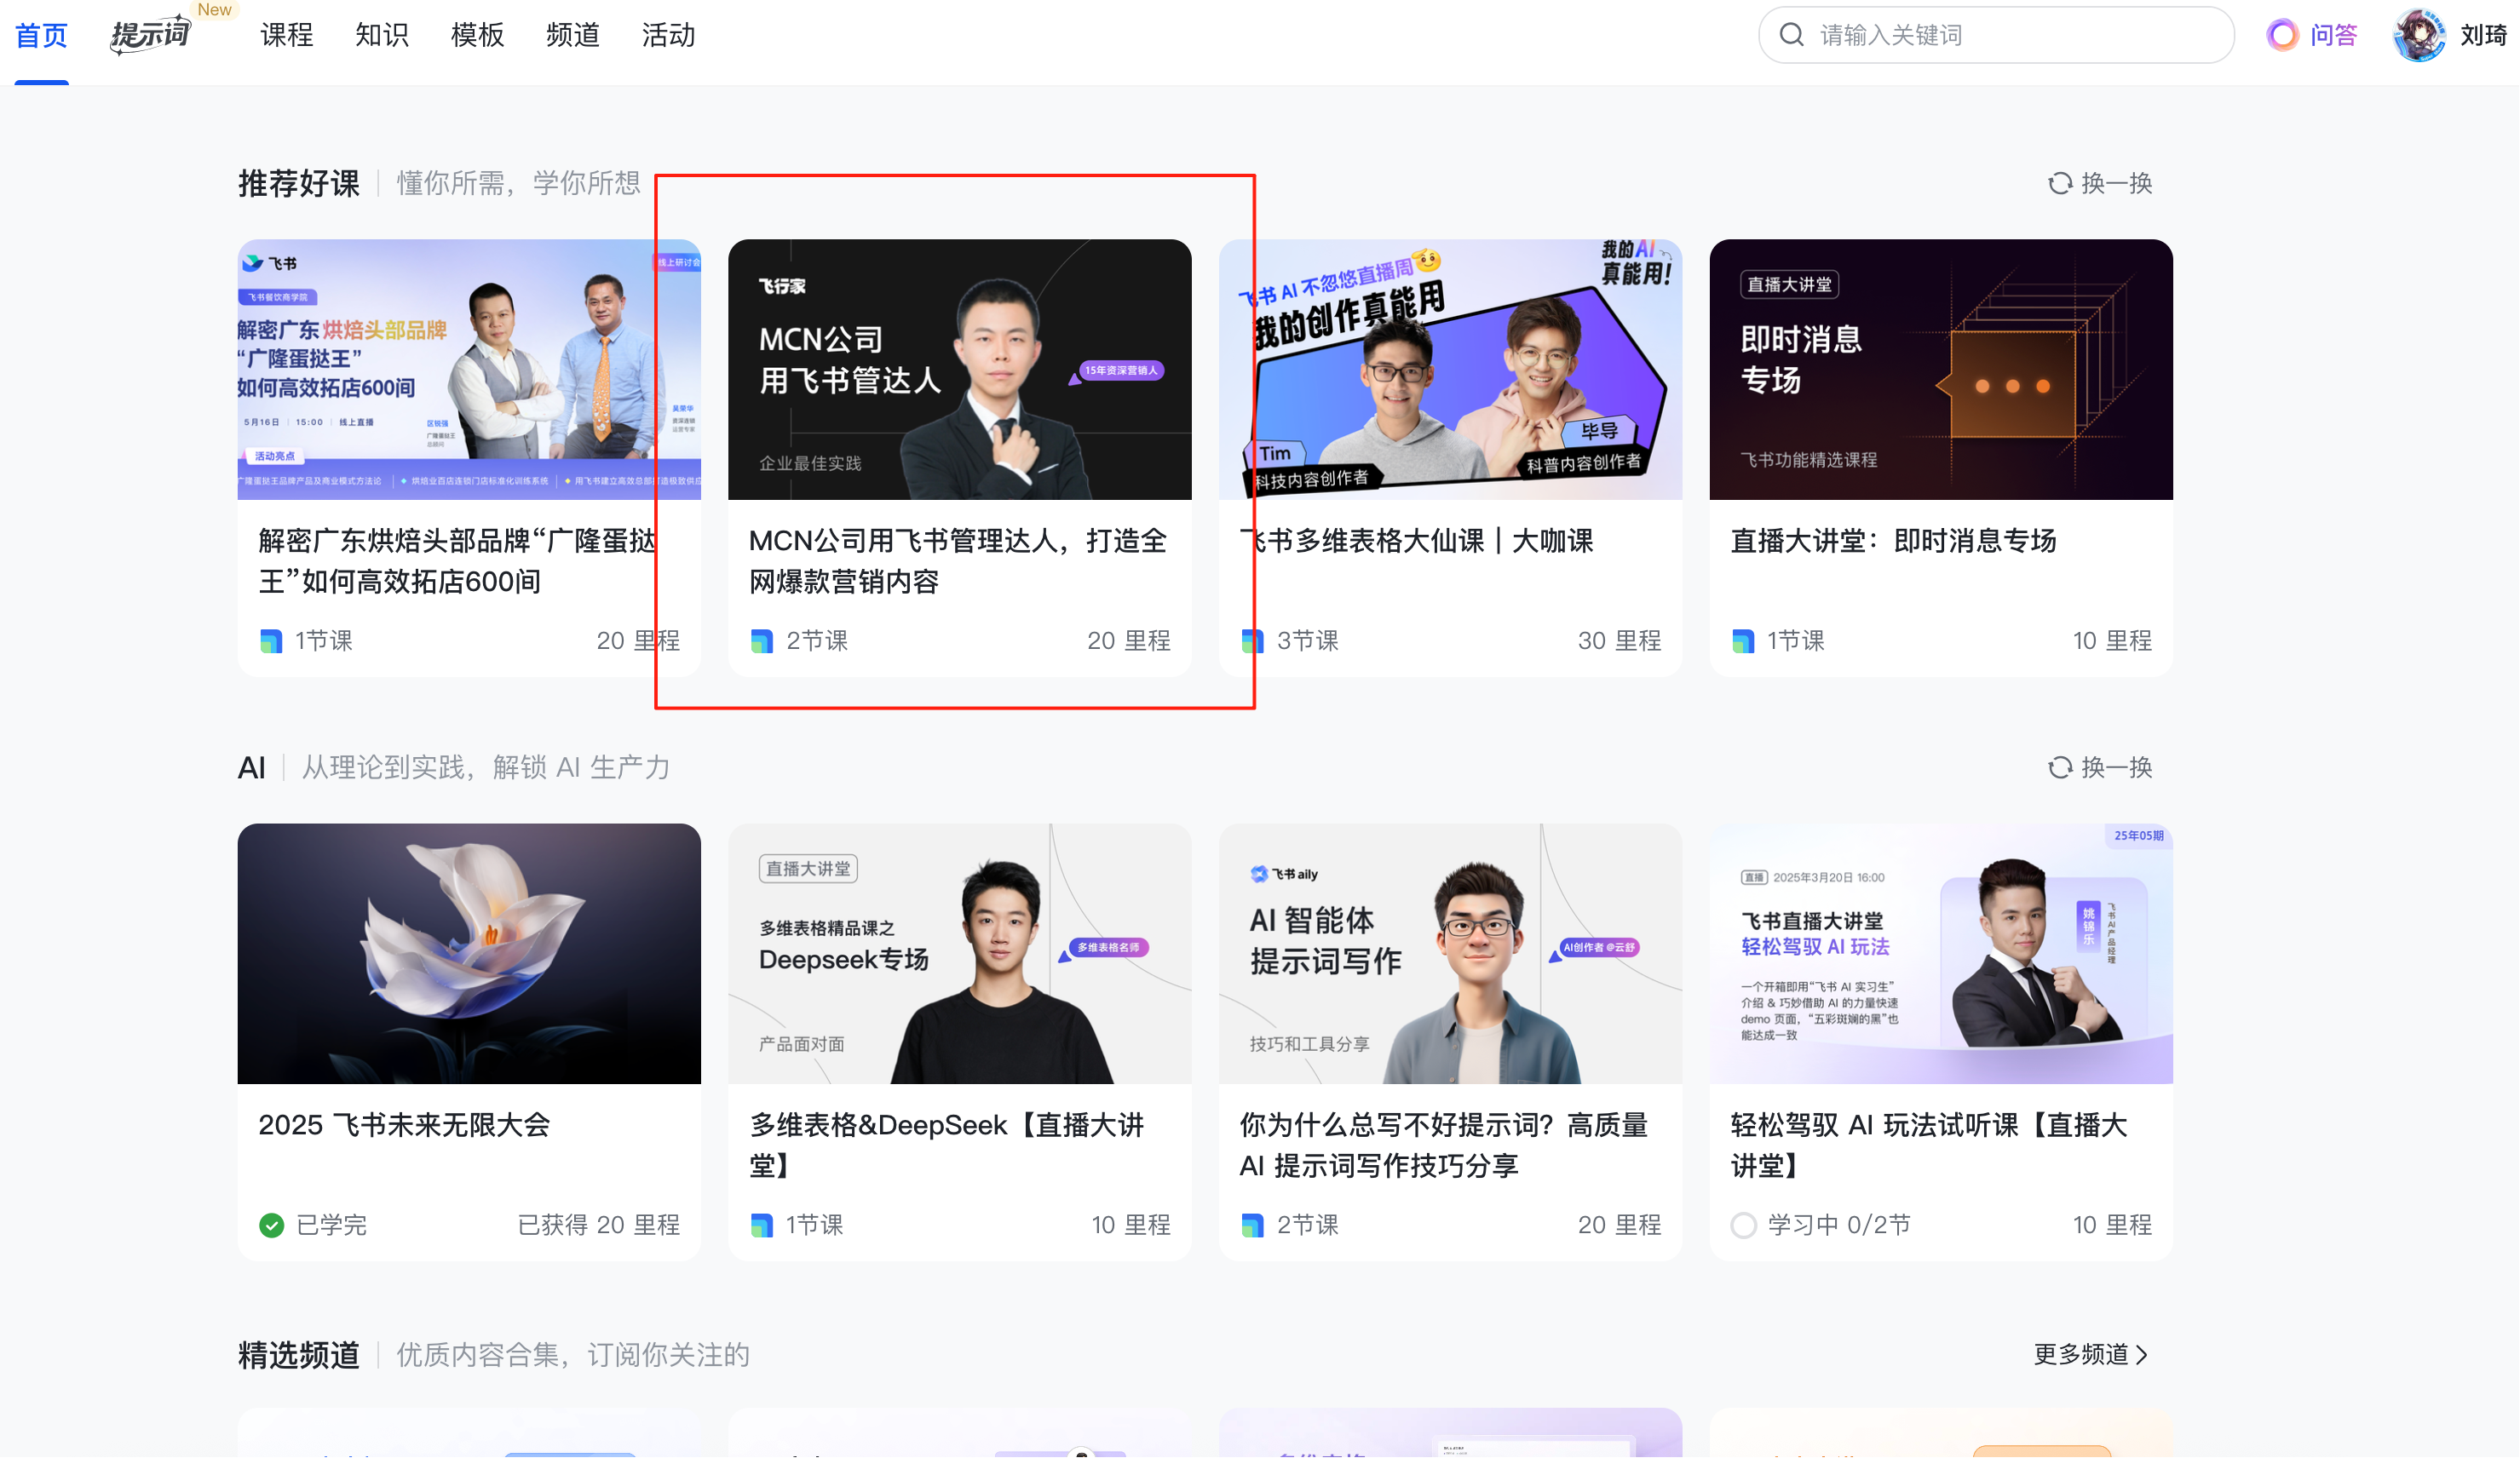The height and width of the screenshot is (1458, 2520).
Task: Open the white flower 飞书未来无限大会 thumbnail
Action: click(469, 954)
